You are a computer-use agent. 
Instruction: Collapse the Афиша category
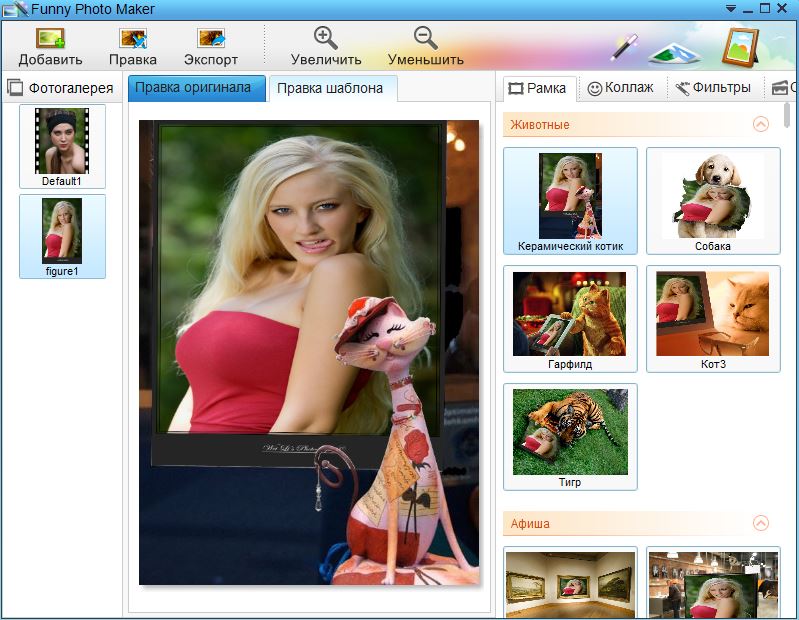pyautogui.click(x=761, y=523)
